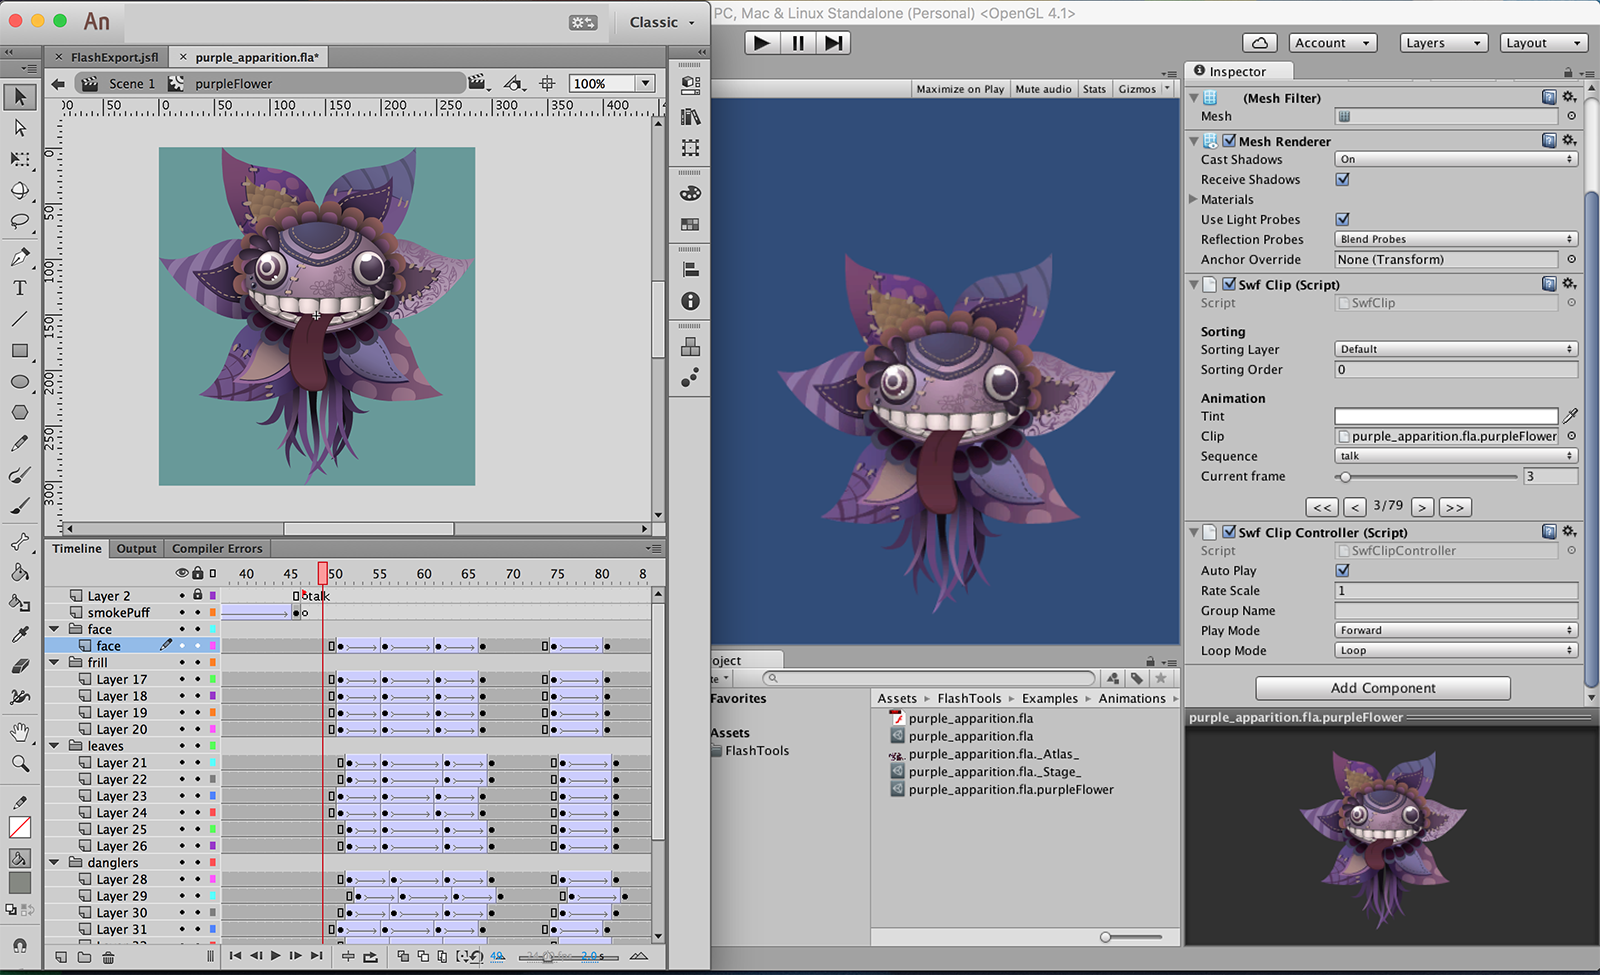Open the Sequence dropdown showing talk
Image resolution: width=1600 pixels, height=975 pixels.
(1455, 456)
